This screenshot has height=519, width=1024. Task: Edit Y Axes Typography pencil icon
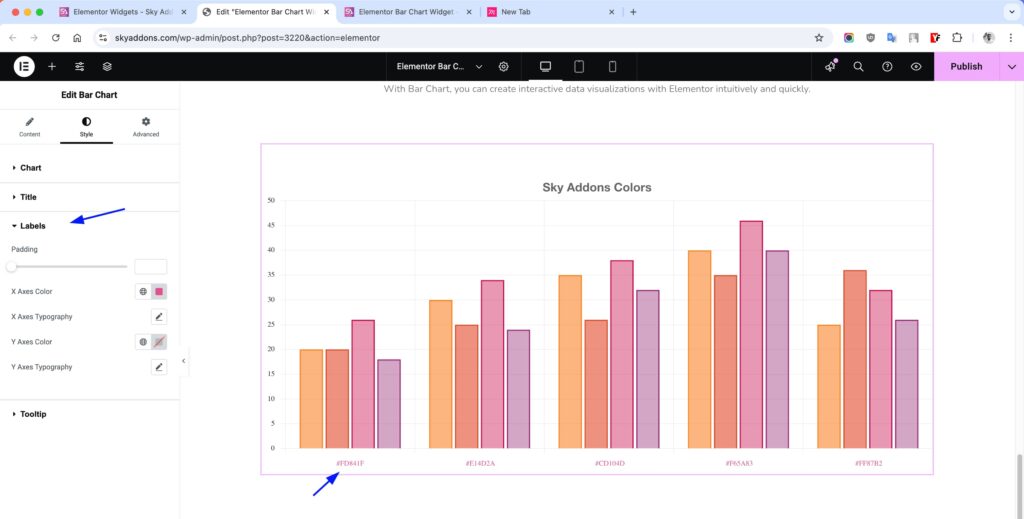pyautogui.click(x=159, y=367)
